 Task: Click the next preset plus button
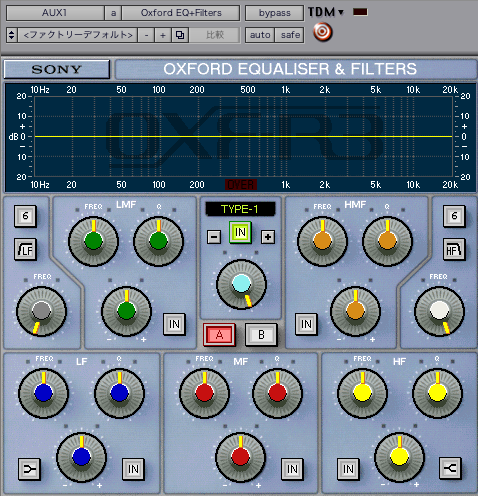[163, 35]
